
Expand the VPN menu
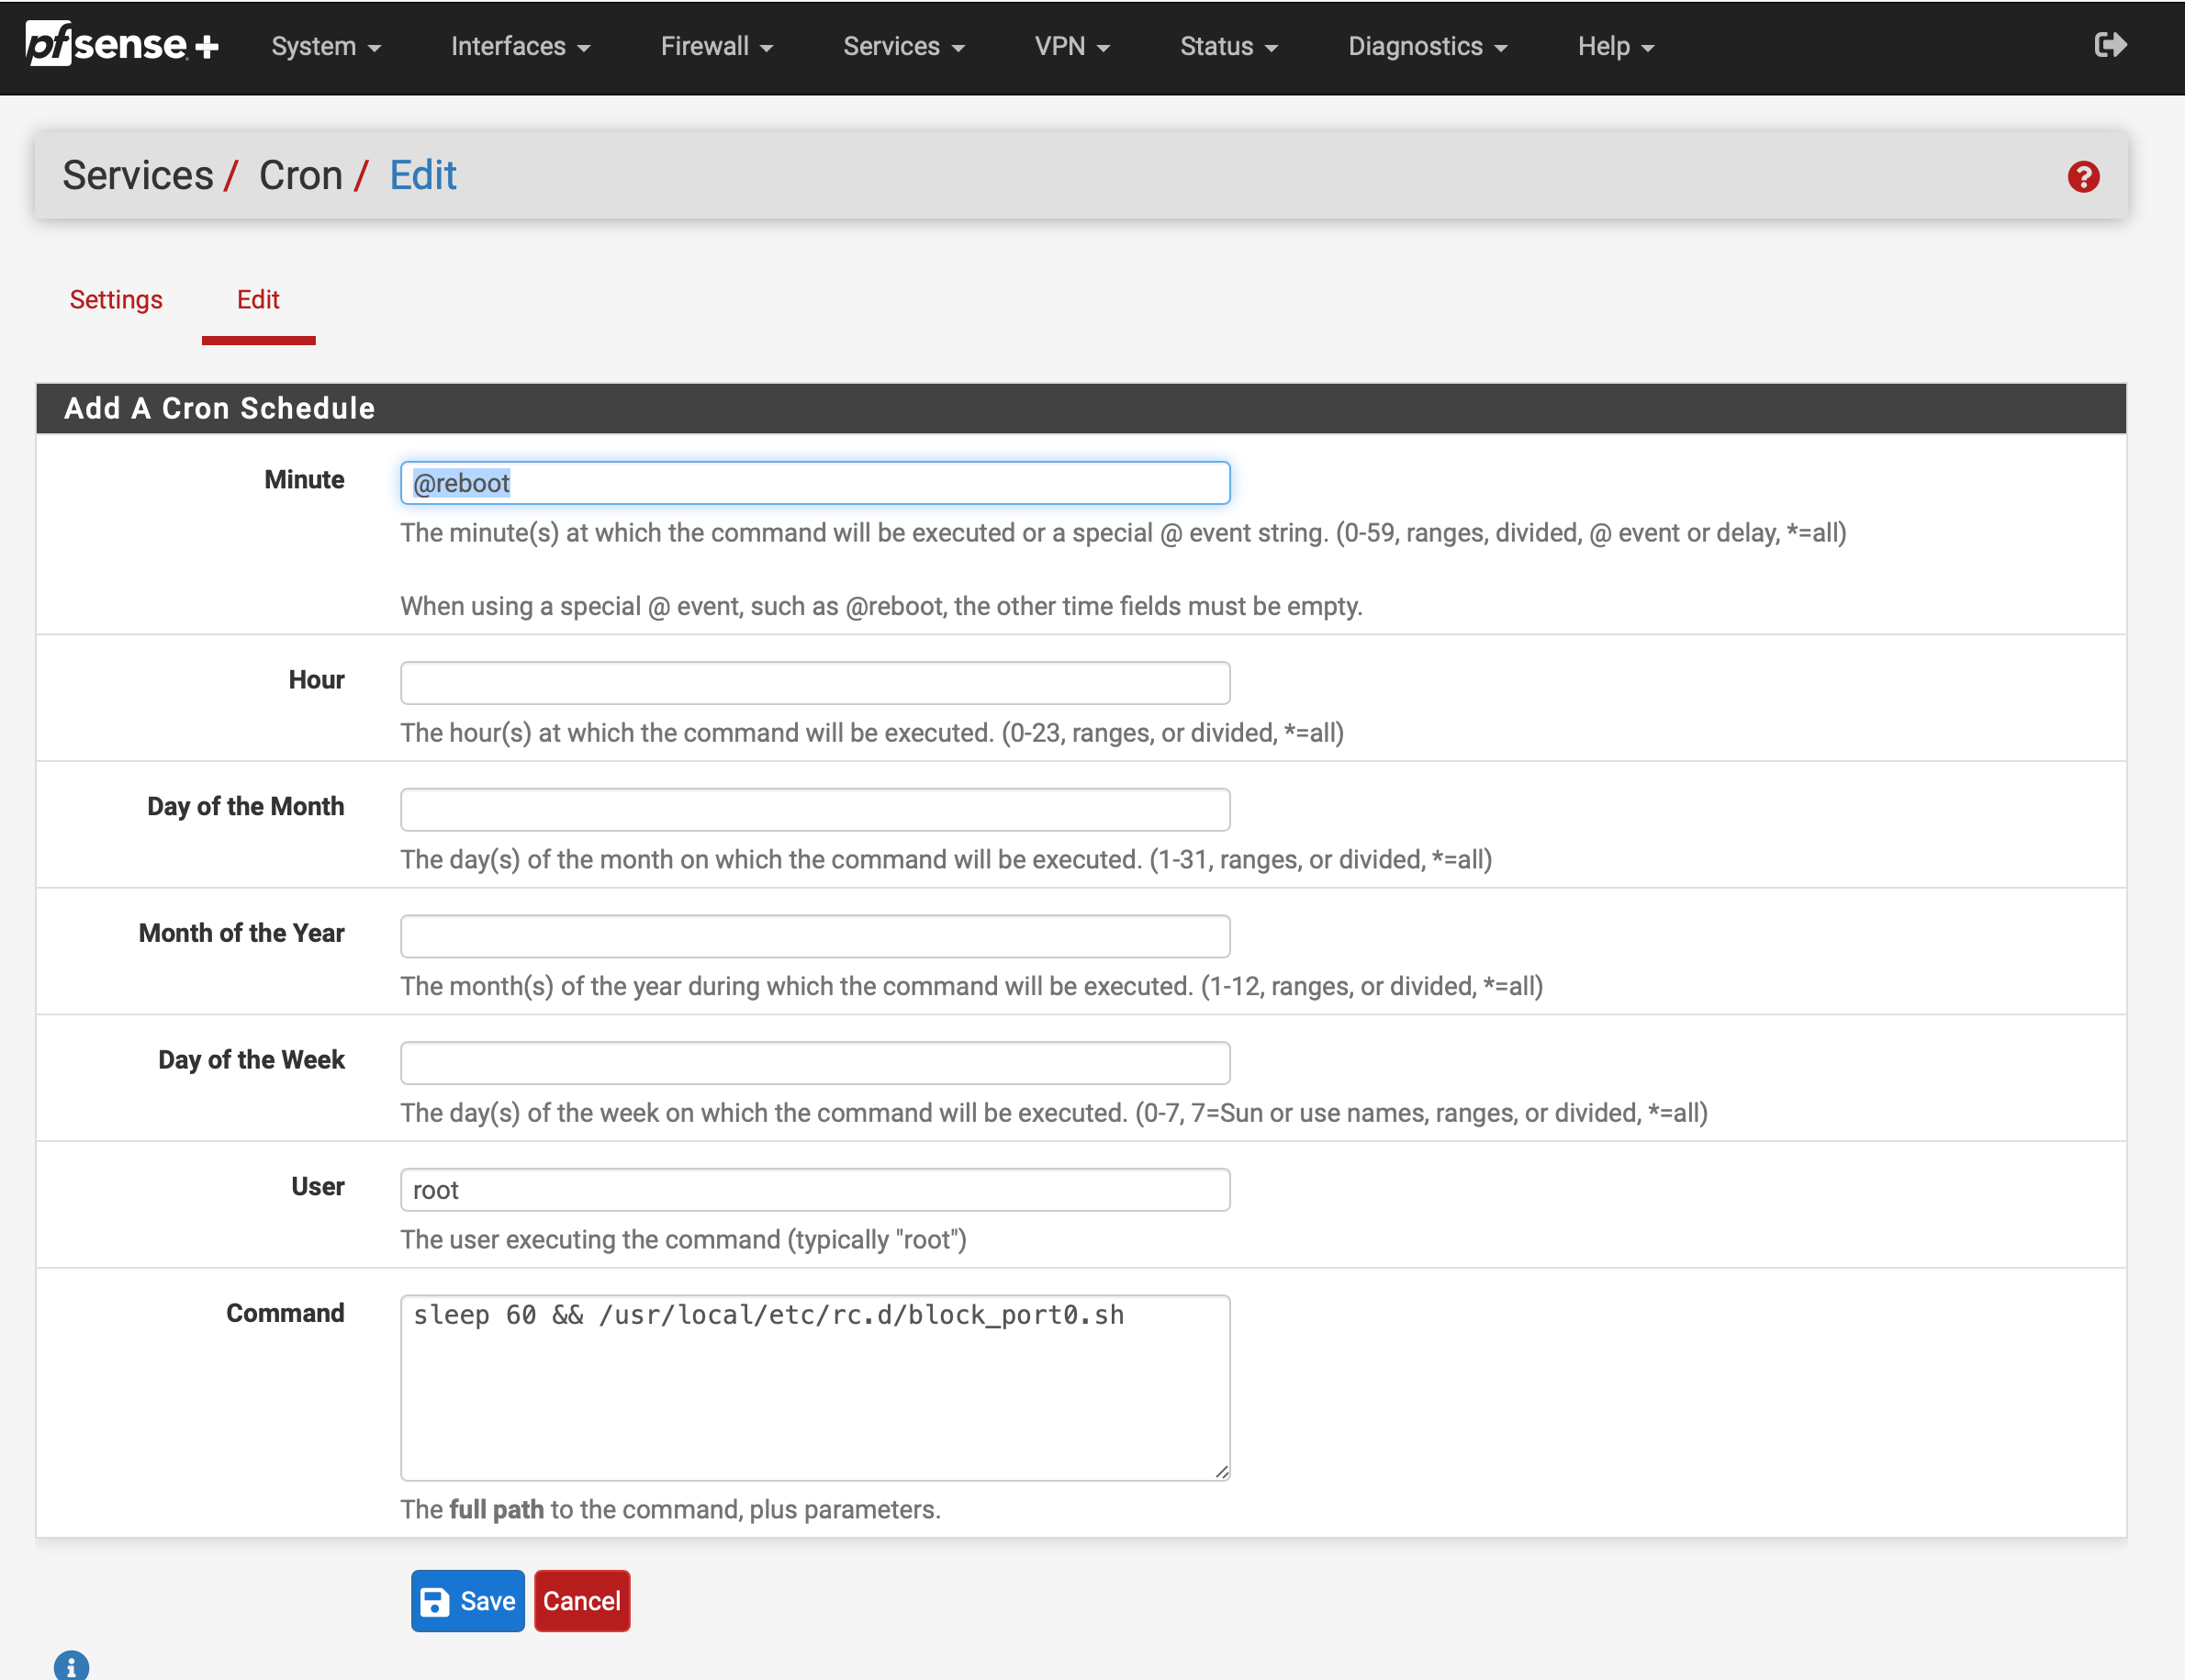coord(1071,47)
